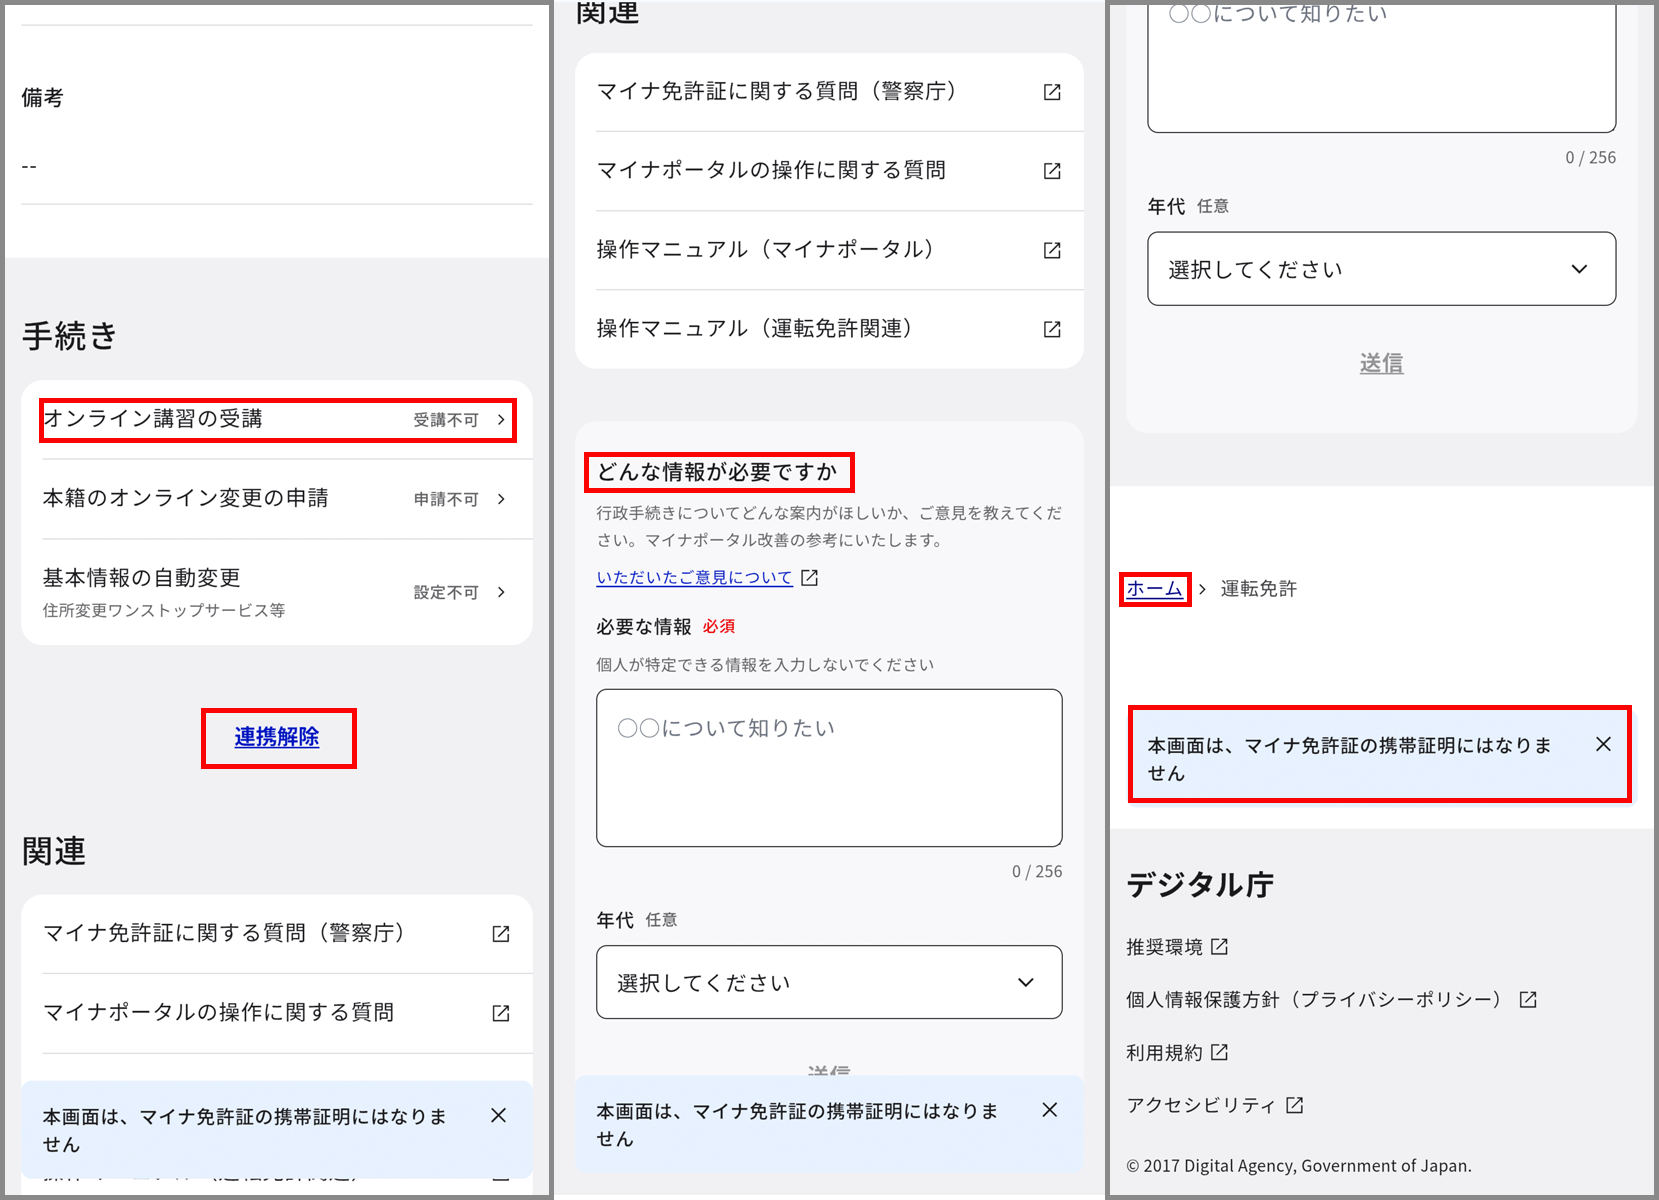Expand the オンライン講習の受講 row chevron
The width and height of the screenshot is (1659, 1200).
[x=501, y=420]
